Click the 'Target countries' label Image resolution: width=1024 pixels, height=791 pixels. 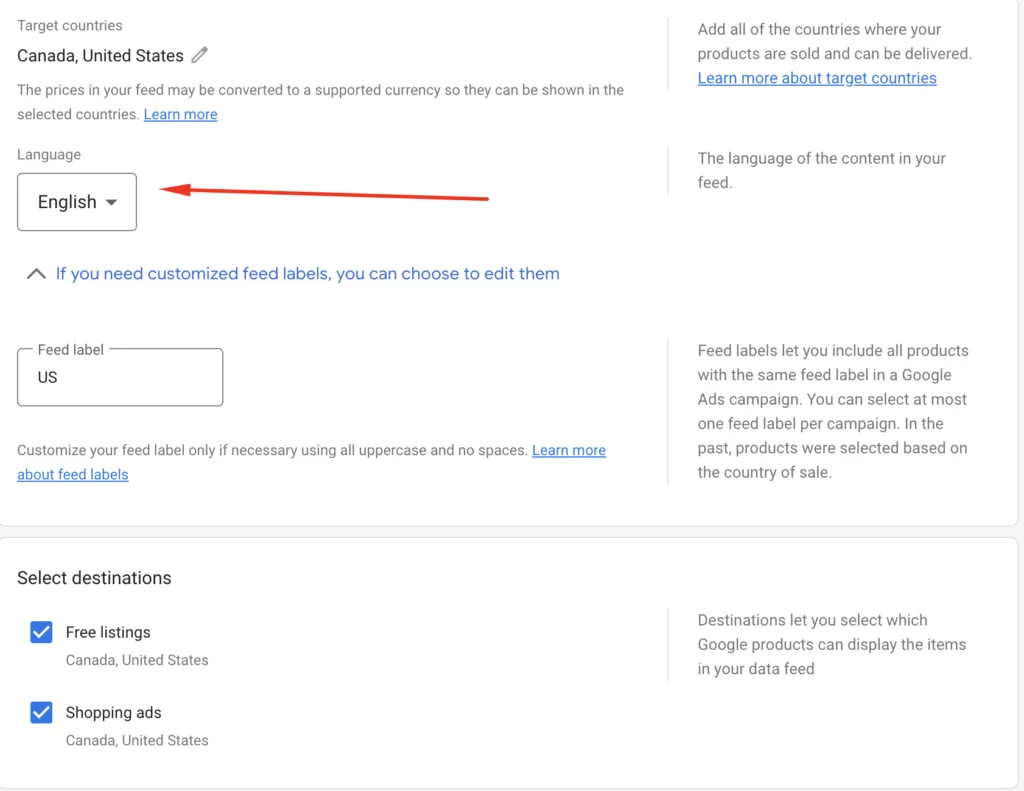(70, 25)
